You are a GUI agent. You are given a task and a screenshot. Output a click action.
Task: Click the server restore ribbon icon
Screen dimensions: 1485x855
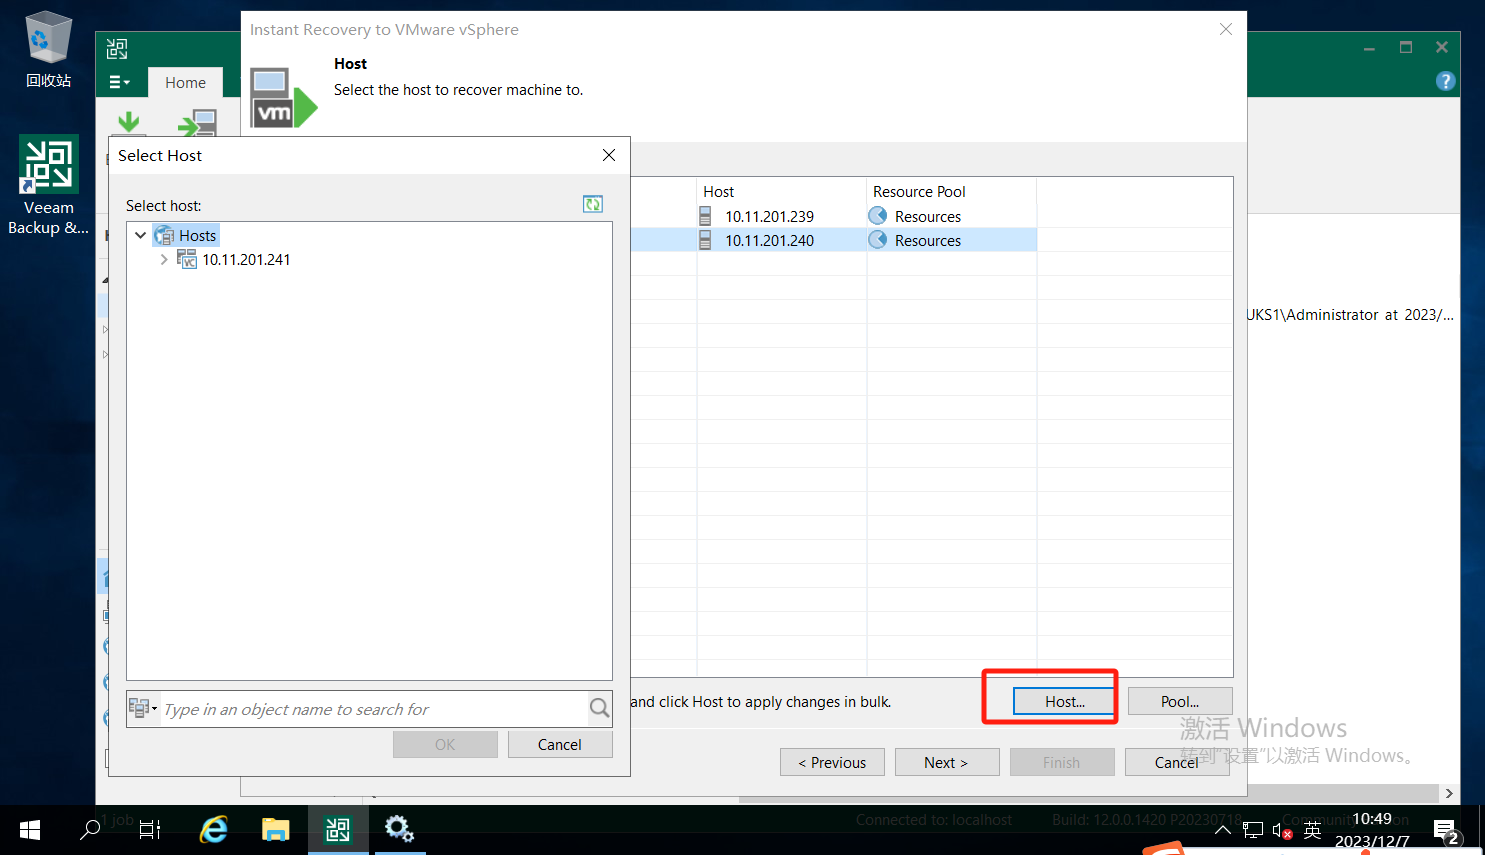click(197, 123)
